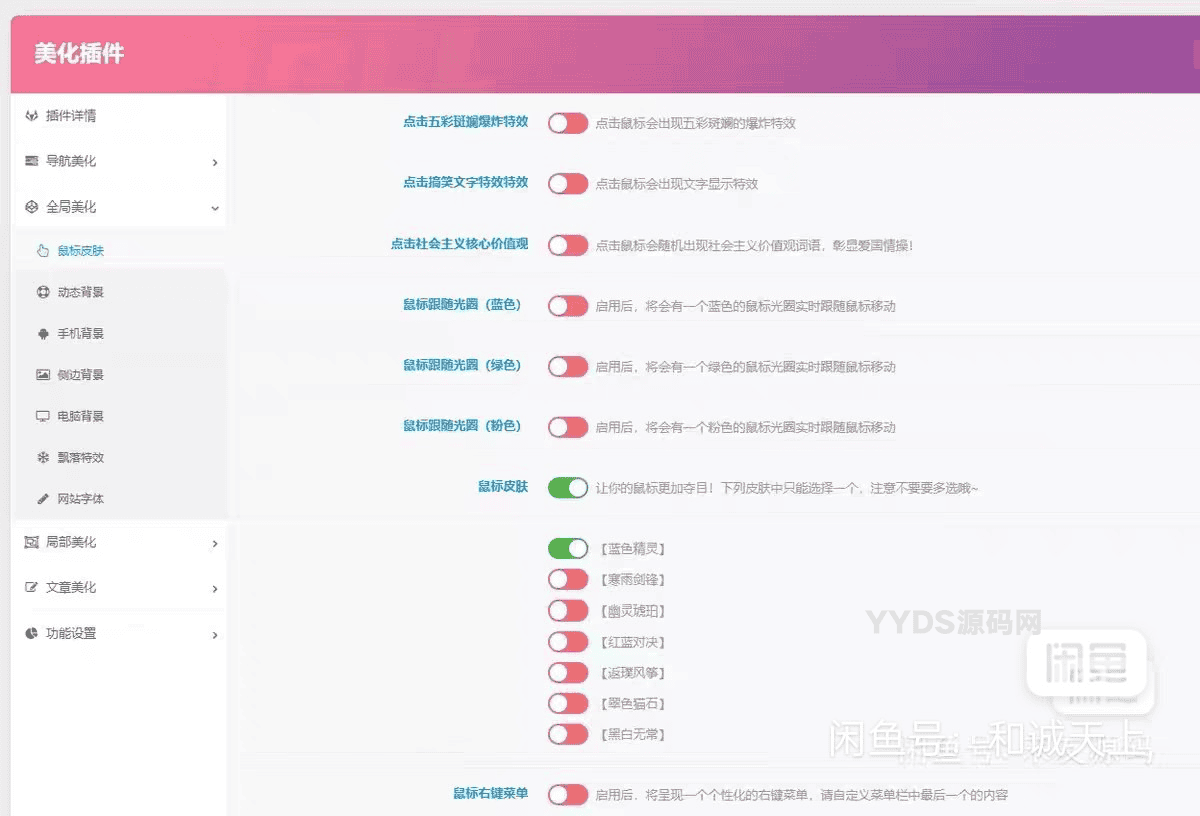Collapse 全局美化 chevron arrow
This screenshot has width=1200, height=816.
tap(215, 208)
